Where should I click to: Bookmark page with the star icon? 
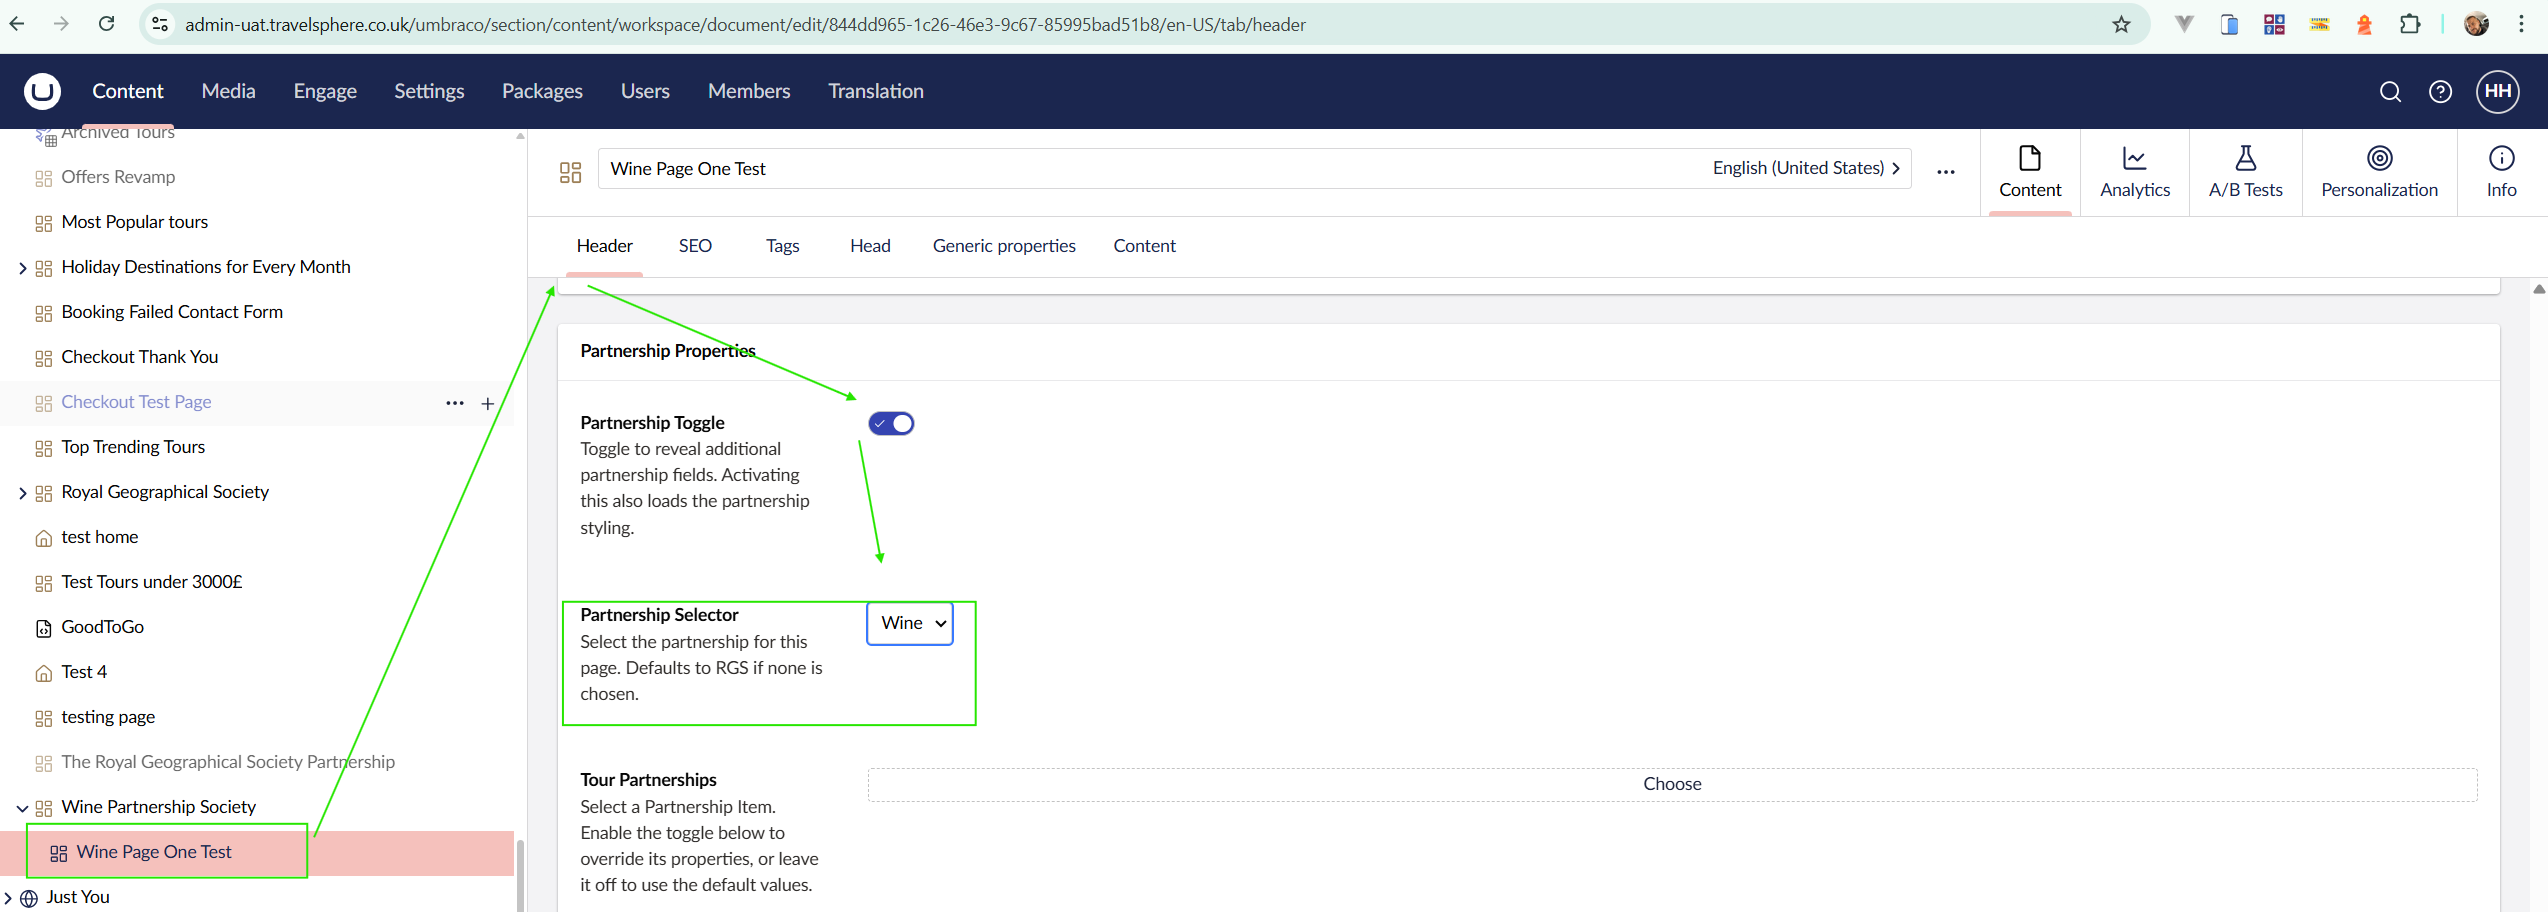[x=2121, y=25]
